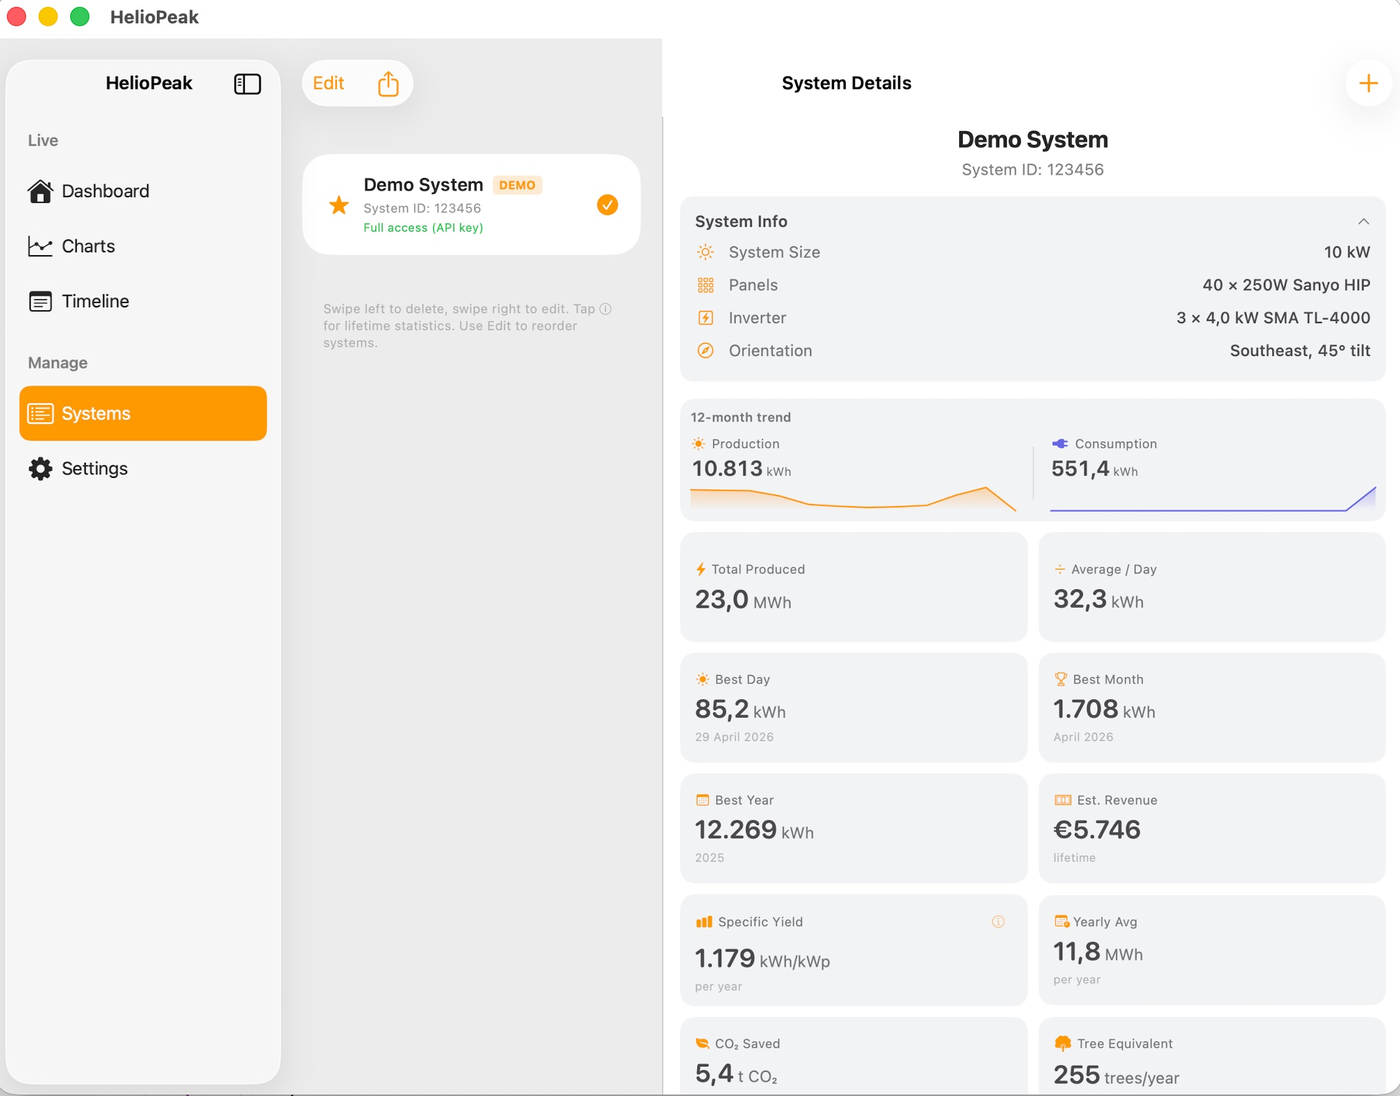Click the Dashboard house icon
1400x1096 pixels.
40,191
